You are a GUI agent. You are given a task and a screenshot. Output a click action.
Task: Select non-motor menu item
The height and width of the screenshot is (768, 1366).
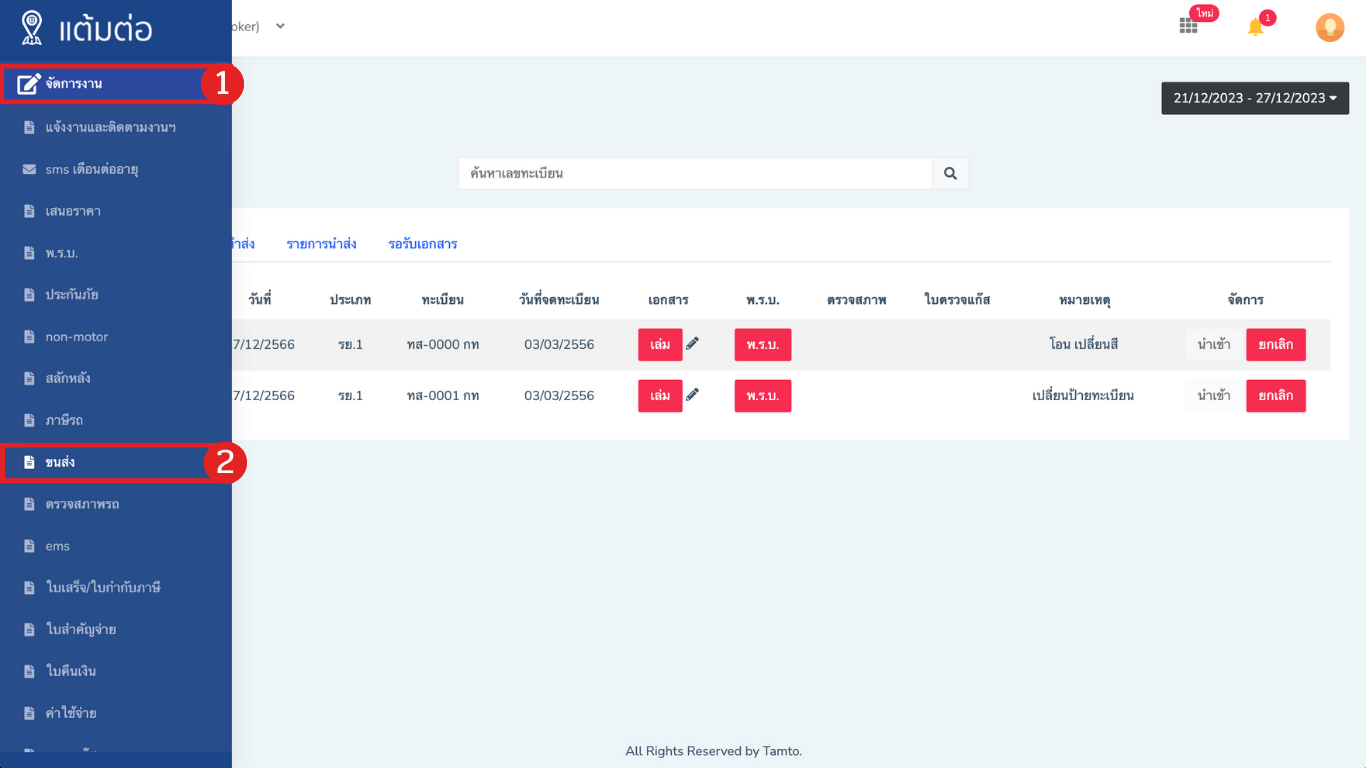pos(76,337)
